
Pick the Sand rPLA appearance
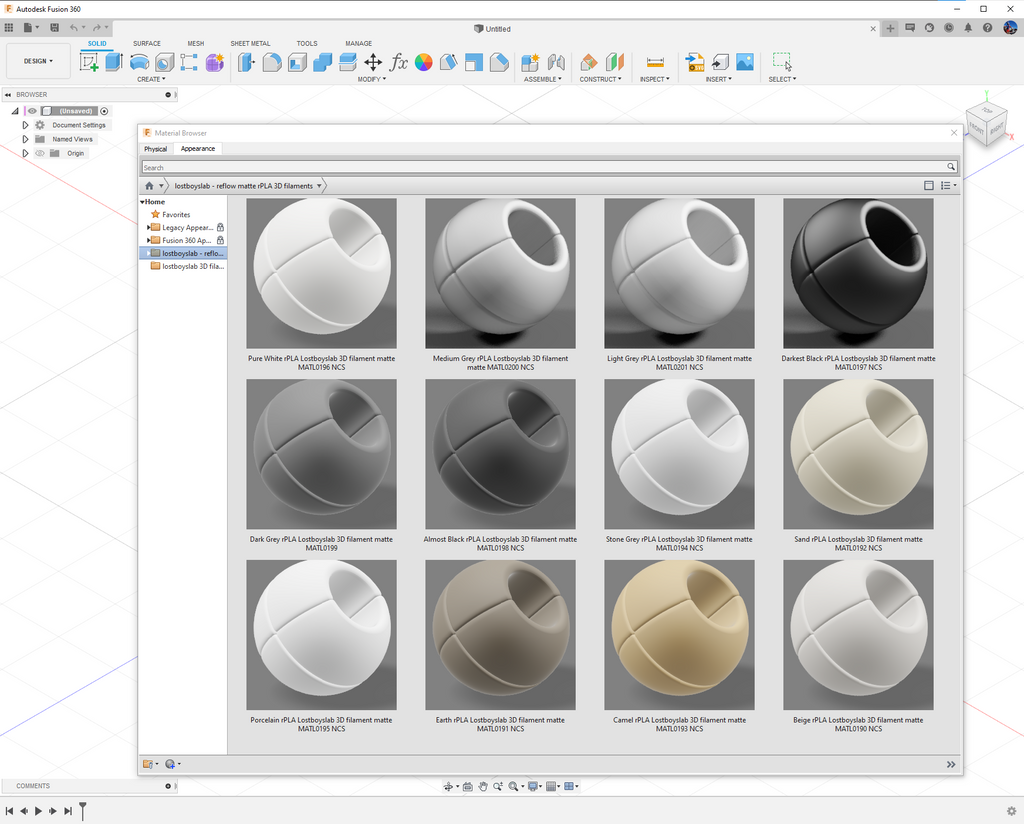pyautogui.click(x=858, y=454)
